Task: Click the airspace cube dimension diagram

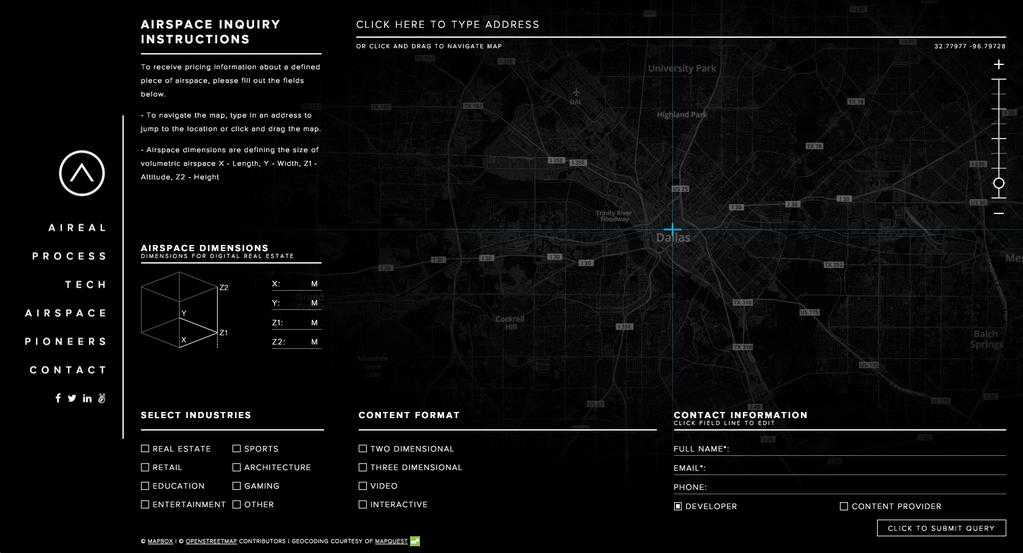Action: pyautogui.click(x=185, y=310)
